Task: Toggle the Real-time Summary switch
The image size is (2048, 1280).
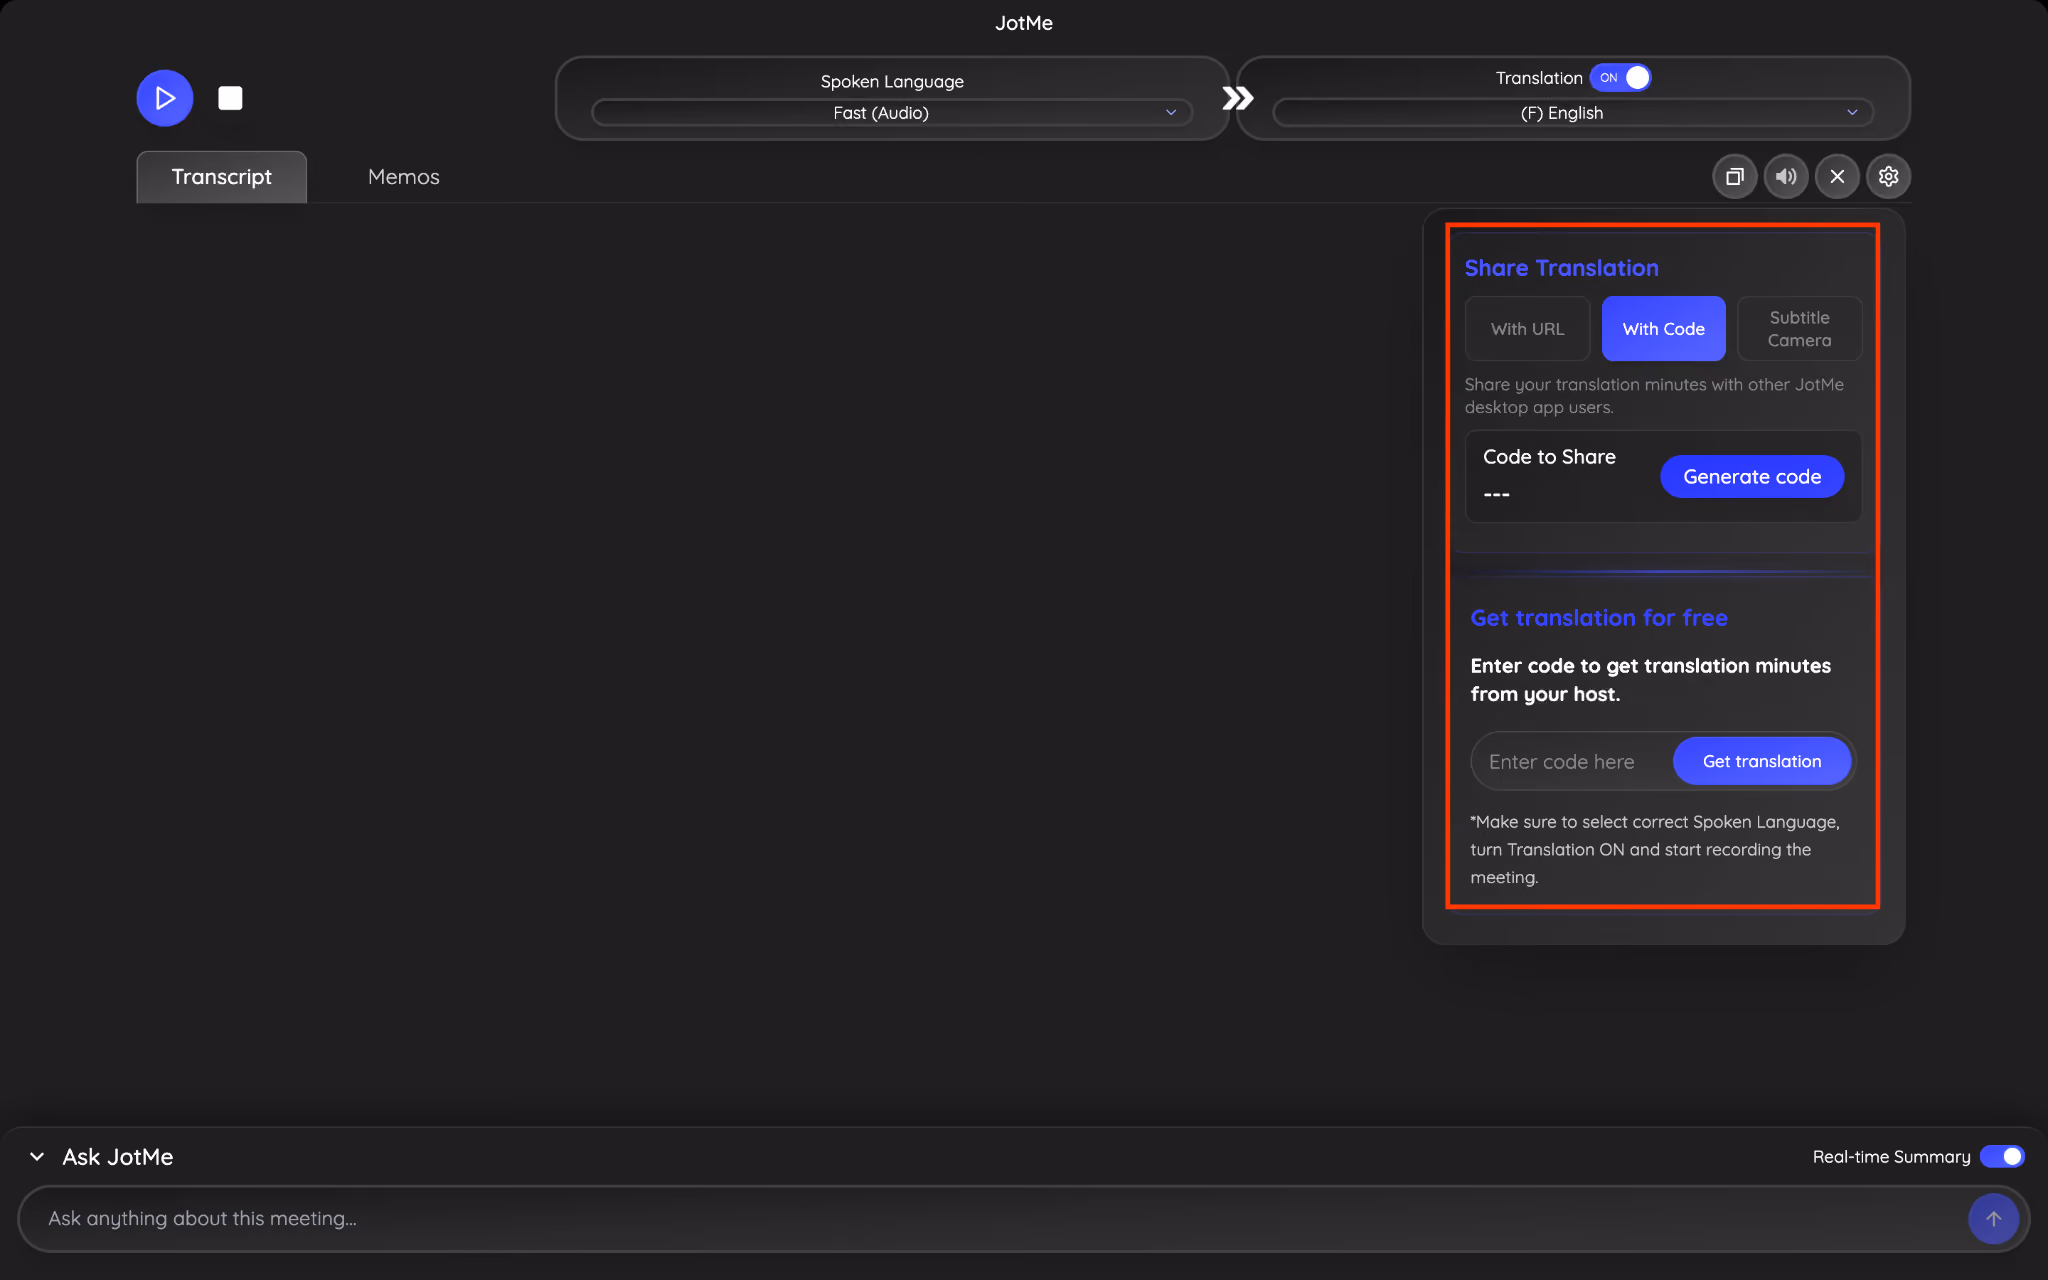Action: [2002, 1157]
